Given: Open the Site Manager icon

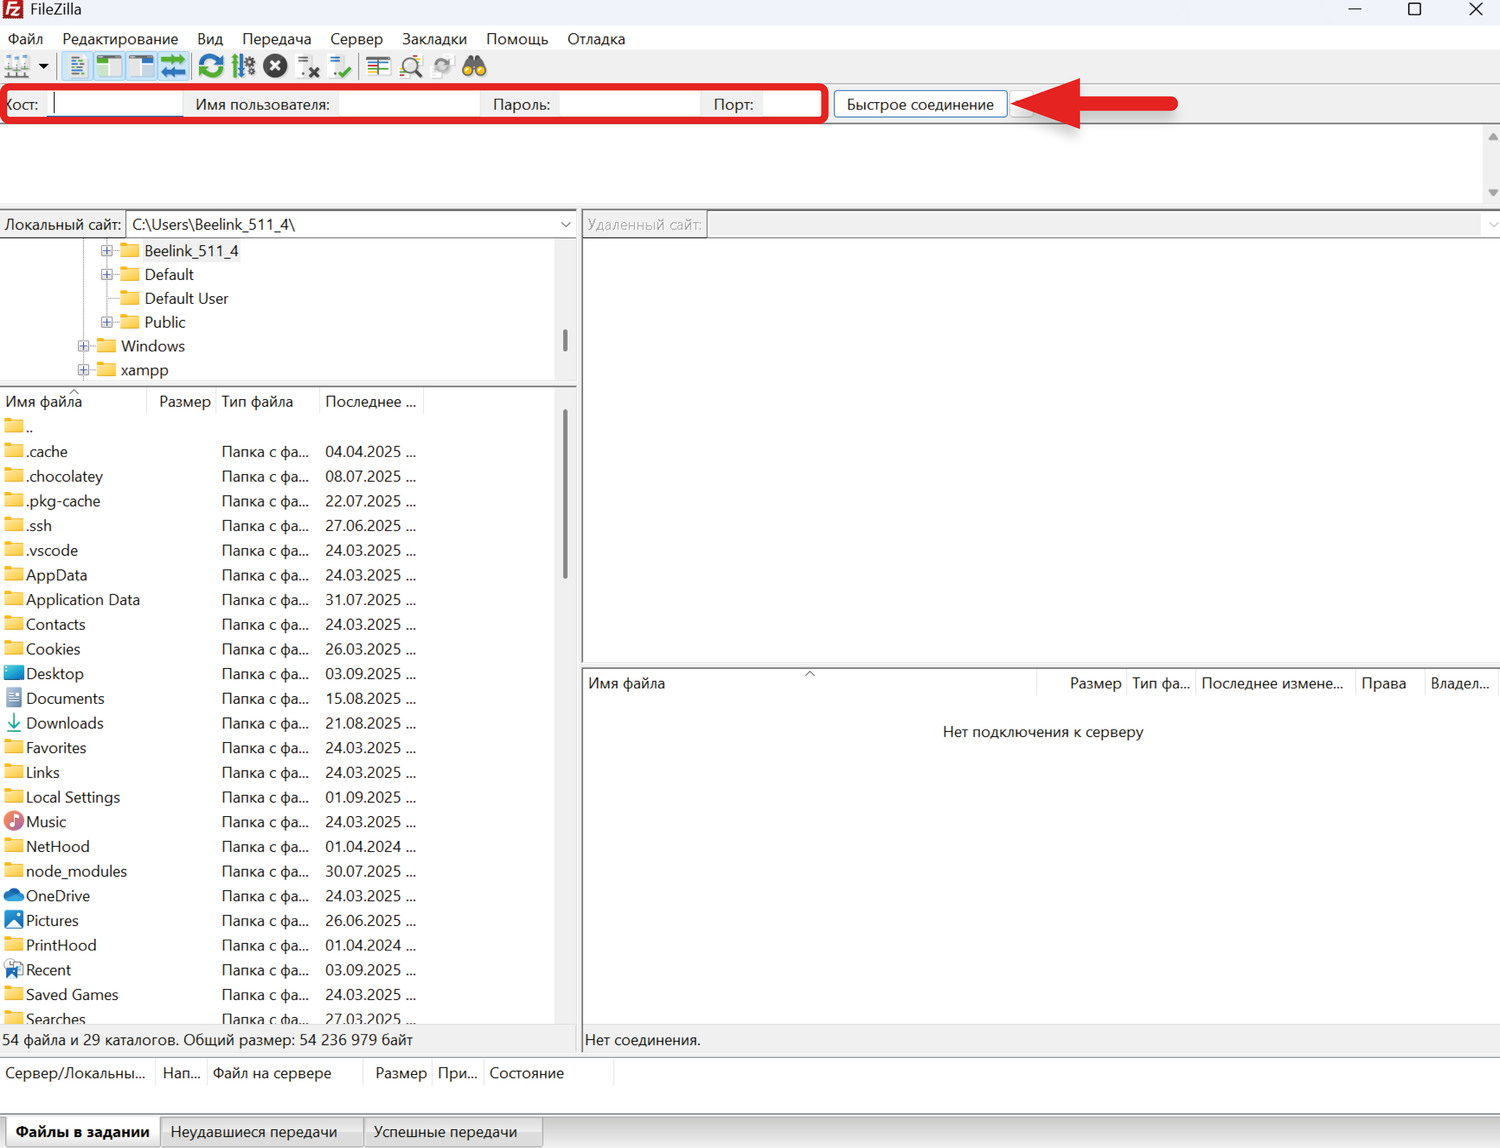Looking at the screenshot, I should pos(17,67).
